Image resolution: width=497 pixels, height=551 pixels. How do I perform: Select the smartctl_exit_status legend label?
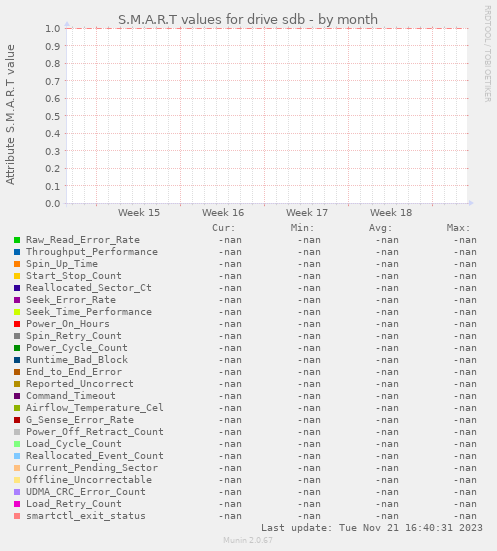pyautogui.click(x=86, y=516)
